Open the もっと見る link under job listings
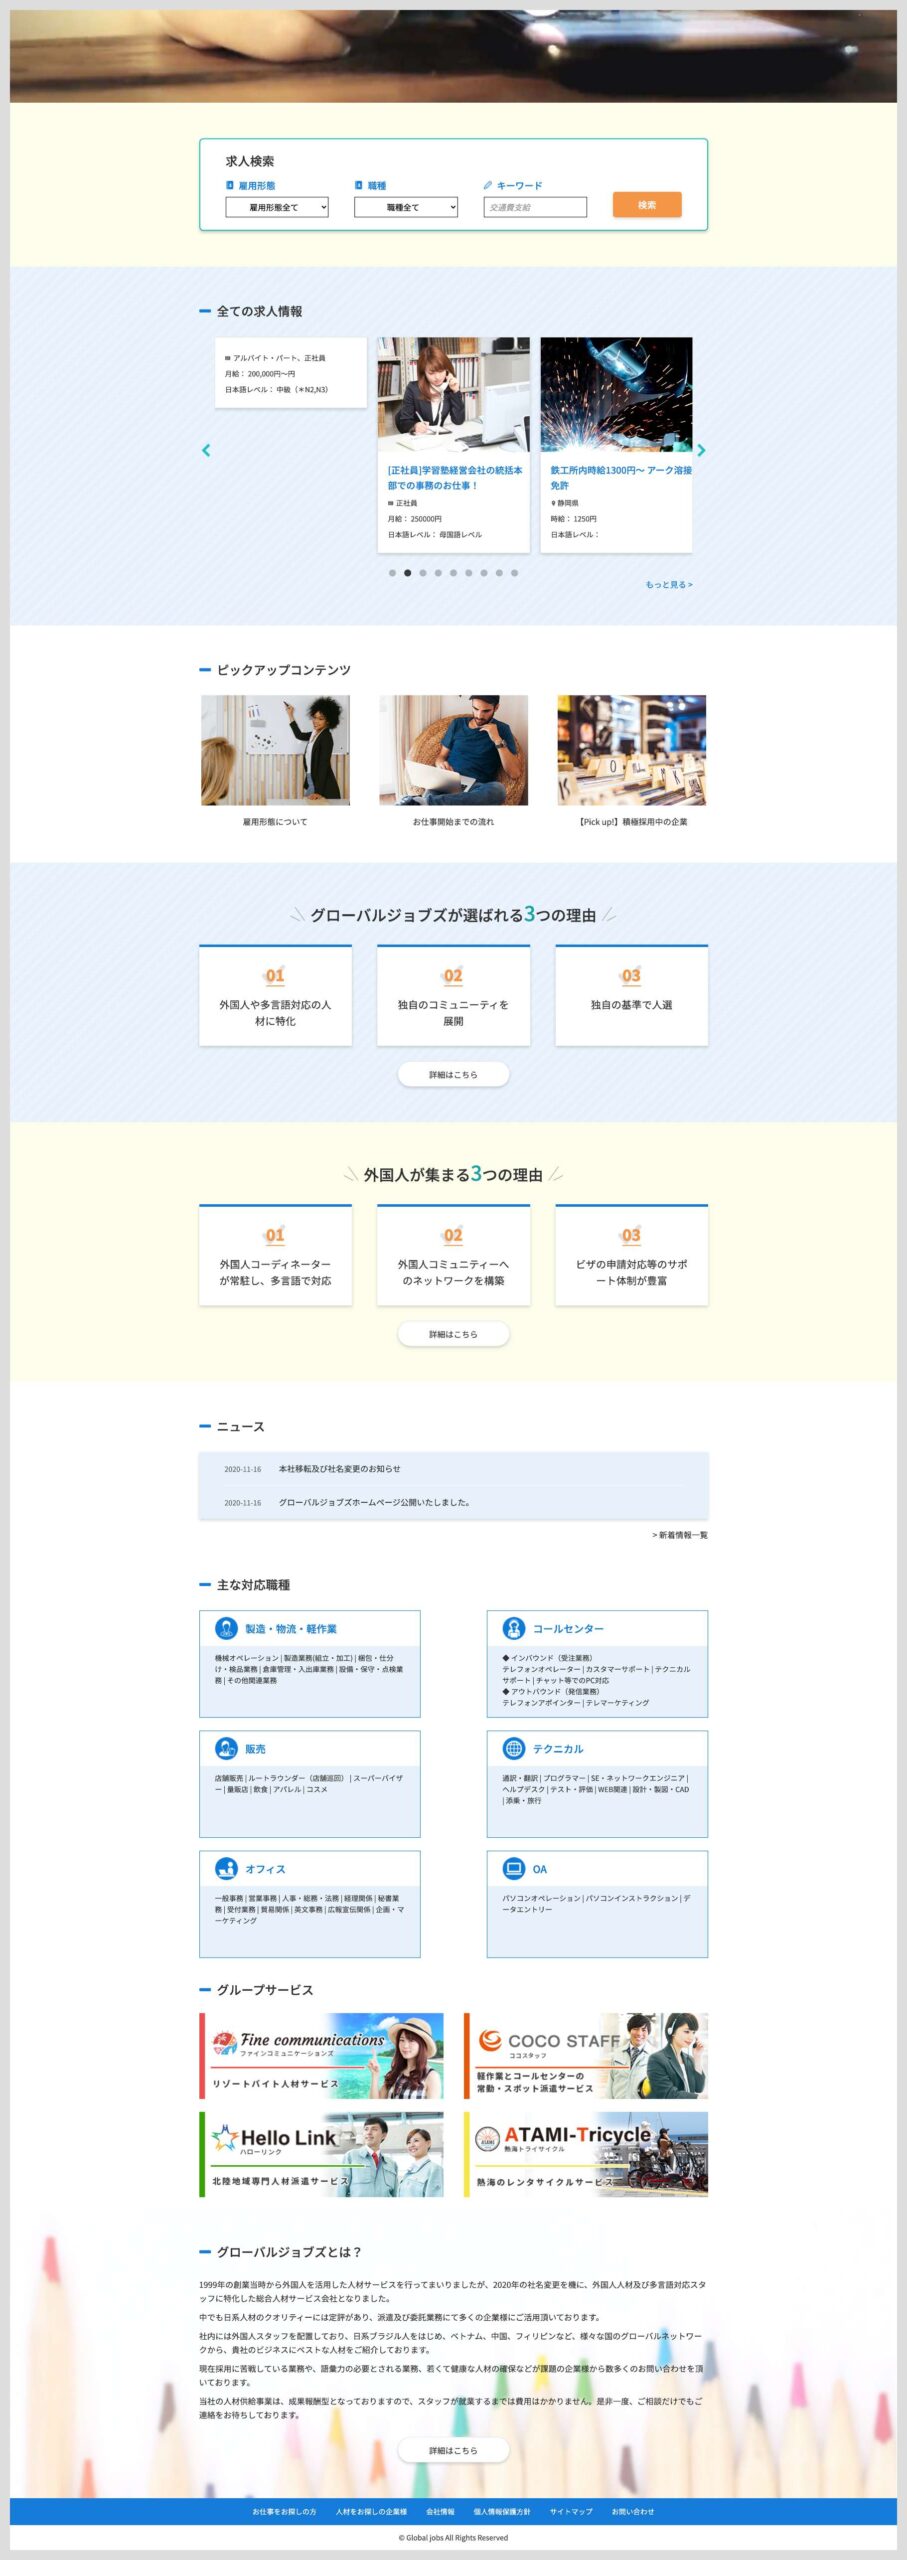The width and height of the screenshot is (907, 2560). [669, 584]
